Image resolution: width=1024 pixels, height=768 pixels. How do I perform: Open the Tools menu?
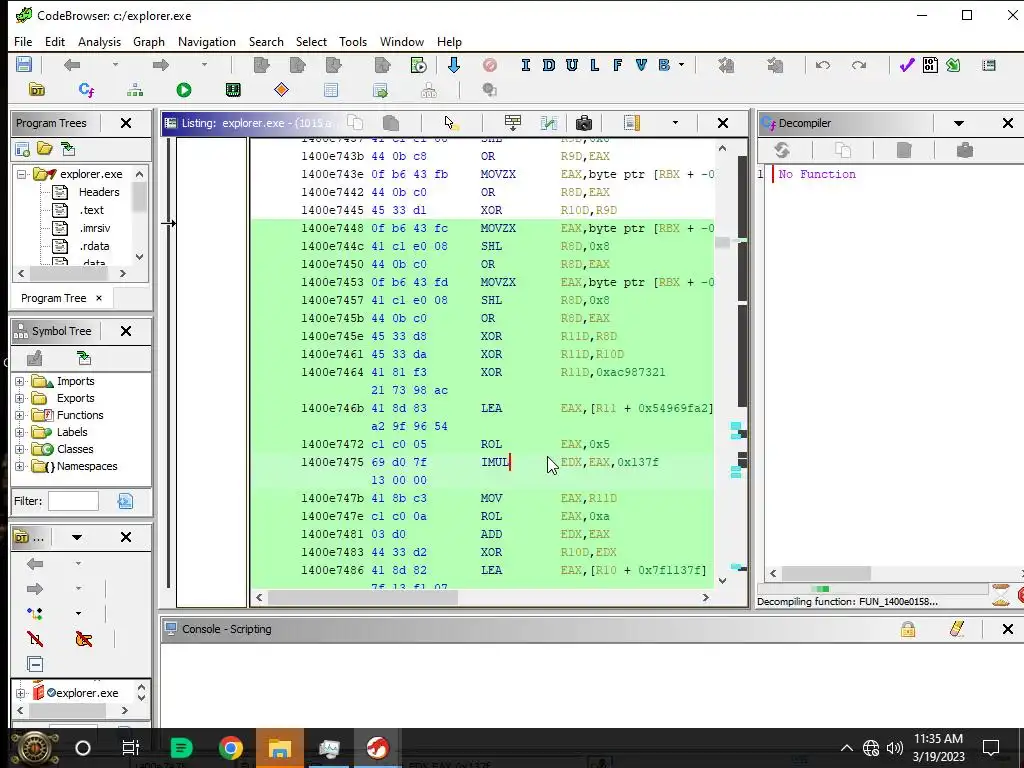coord(353,42)
